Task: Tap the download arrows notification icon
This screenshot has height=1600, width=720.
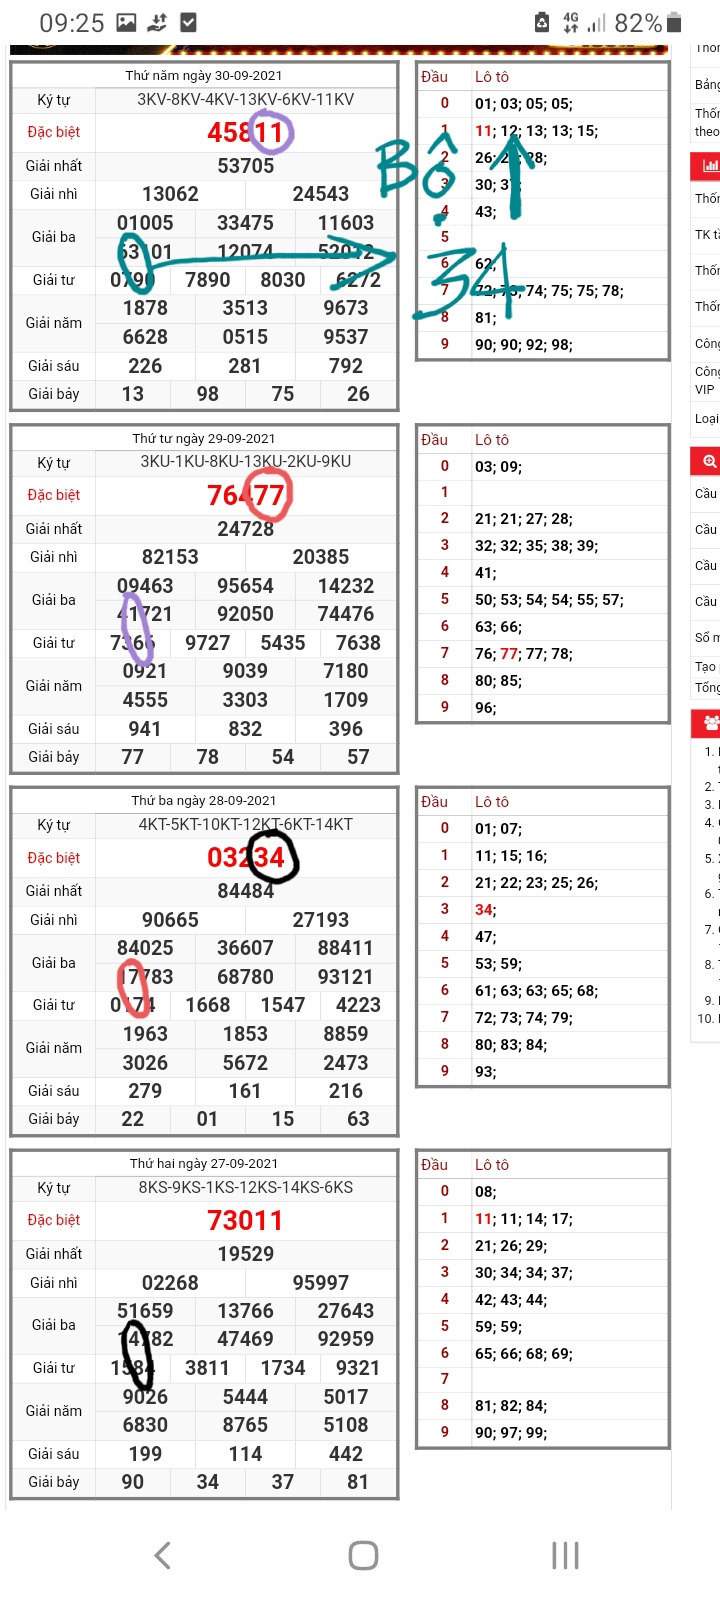Action: pyautogui.click(x=157, y=22)
